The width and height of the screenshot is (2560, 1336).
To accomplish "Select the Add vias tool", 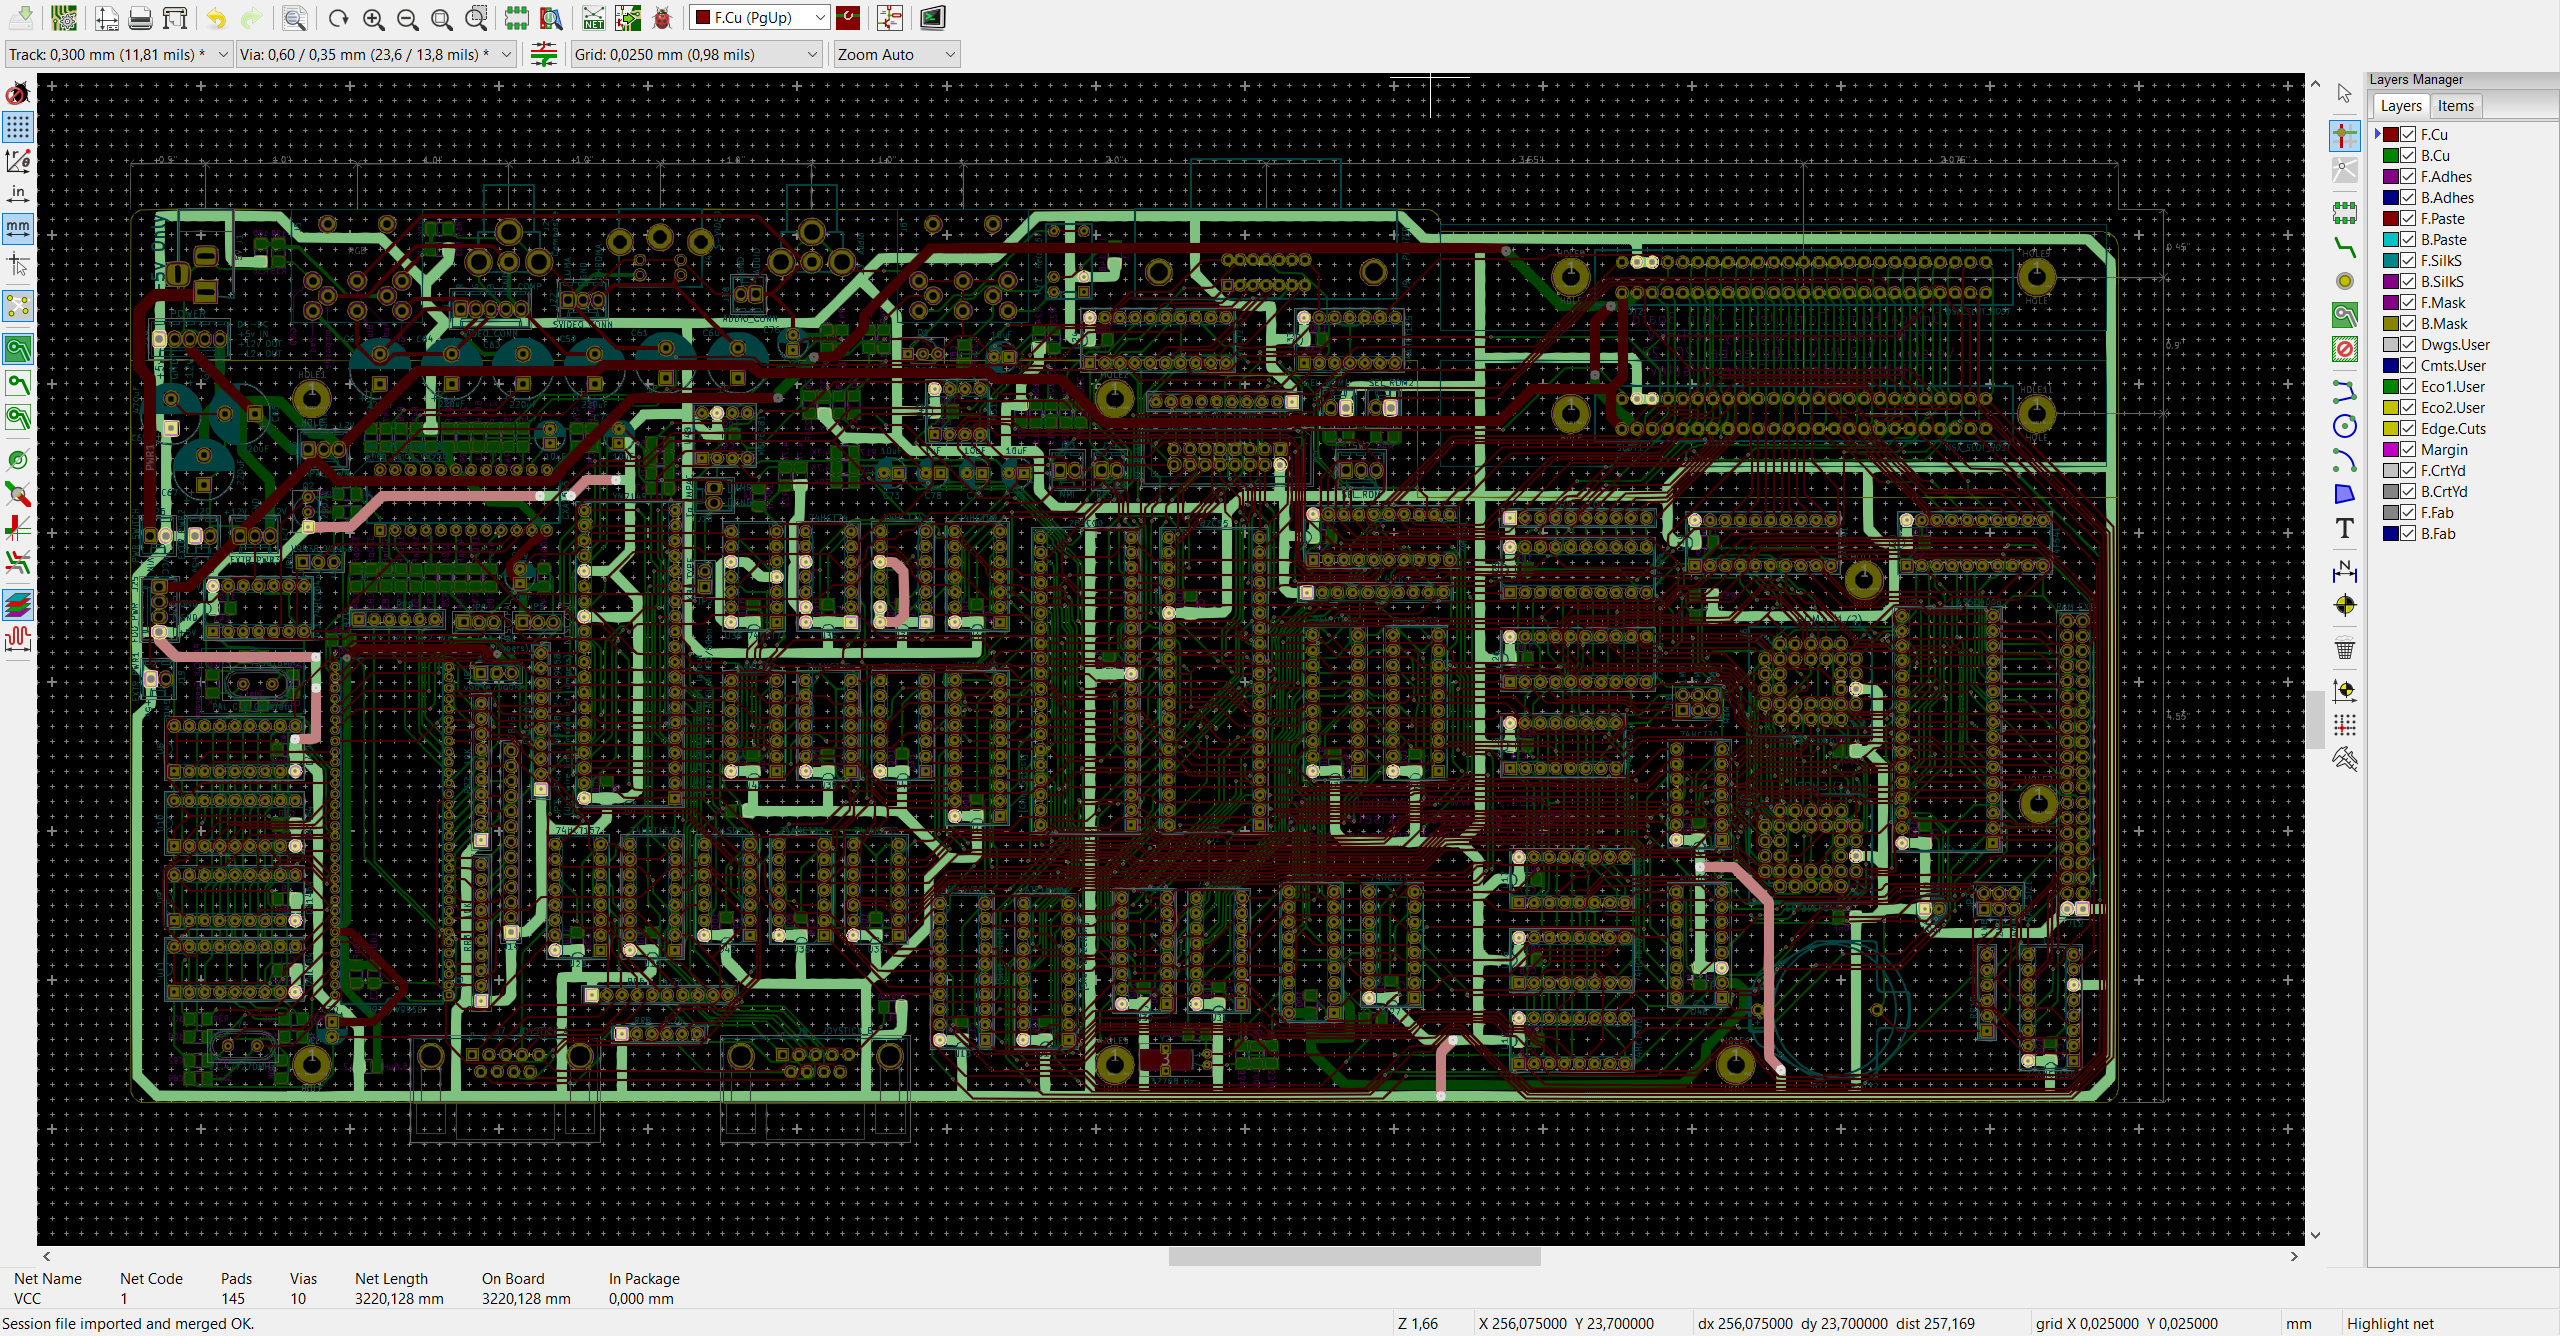I will [x=2344, y=281].
